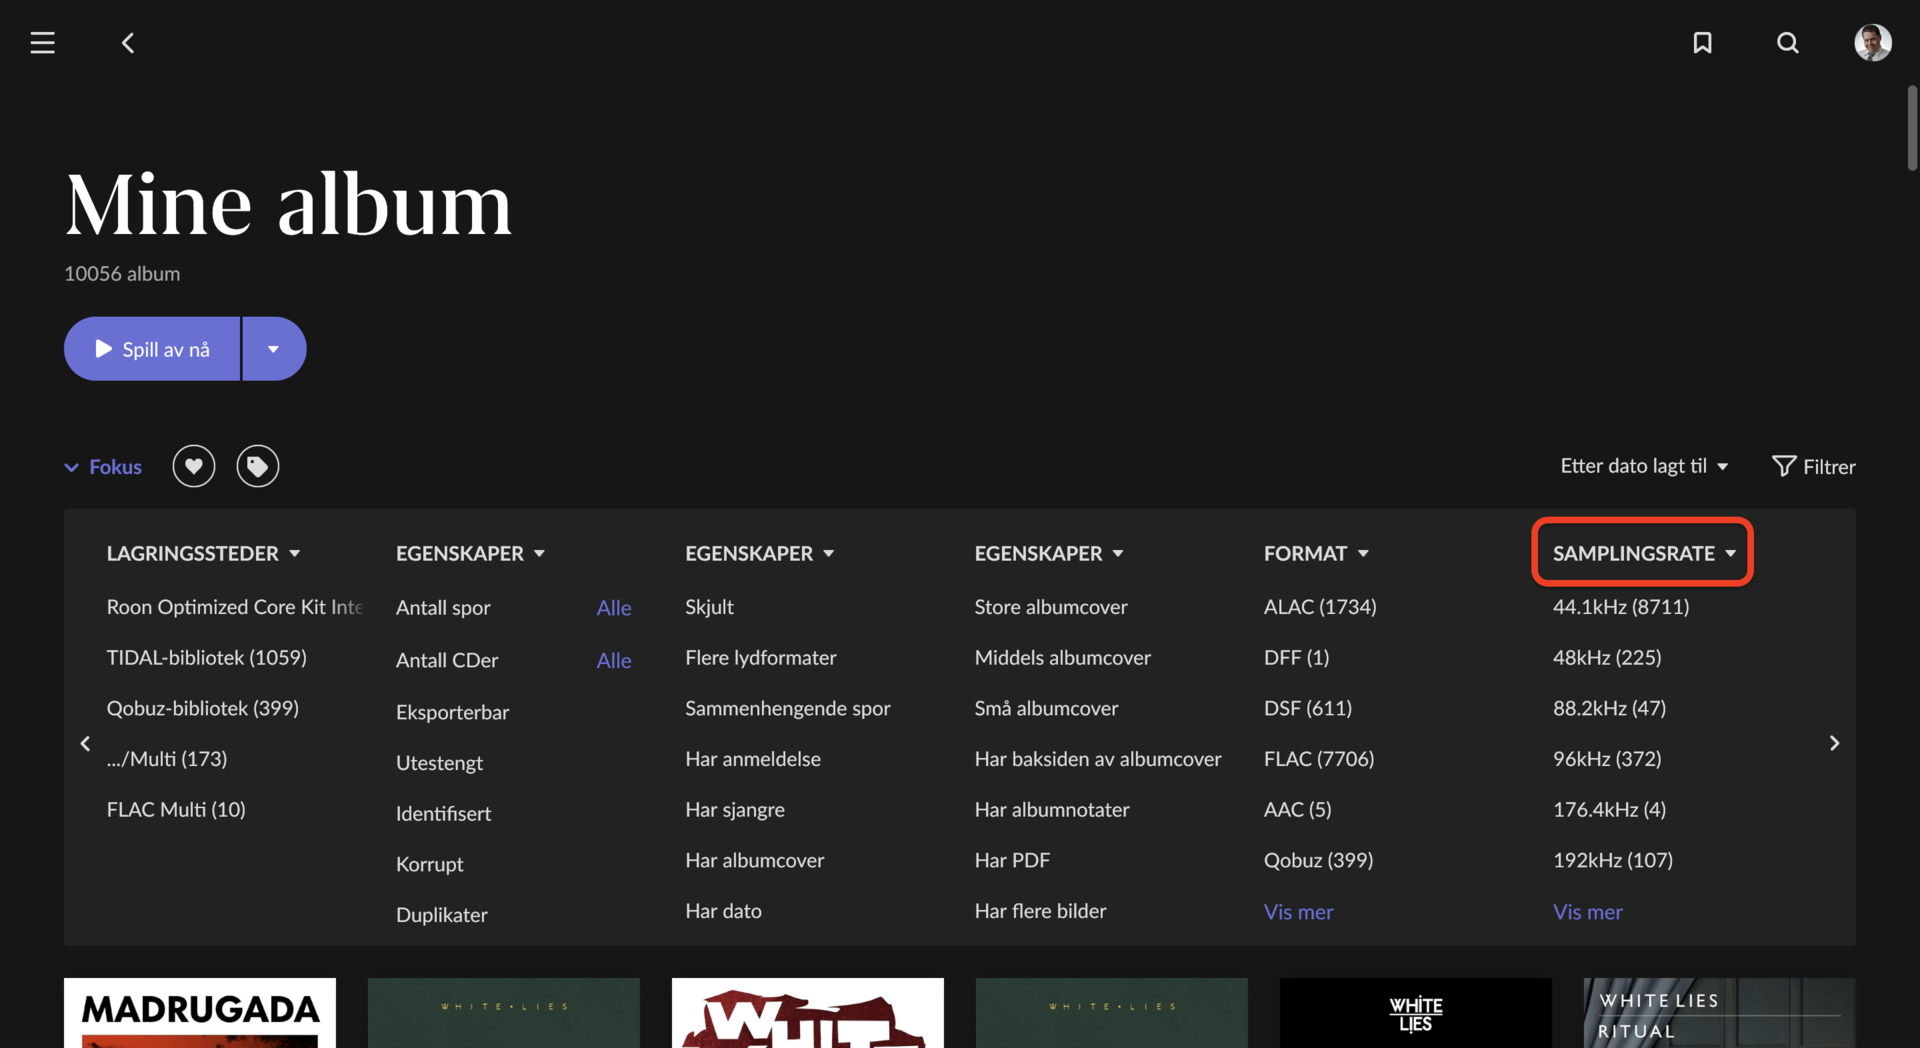Select Har anmeldelse property
This screenshot has width=1920, height=1048.
point(753,759)
